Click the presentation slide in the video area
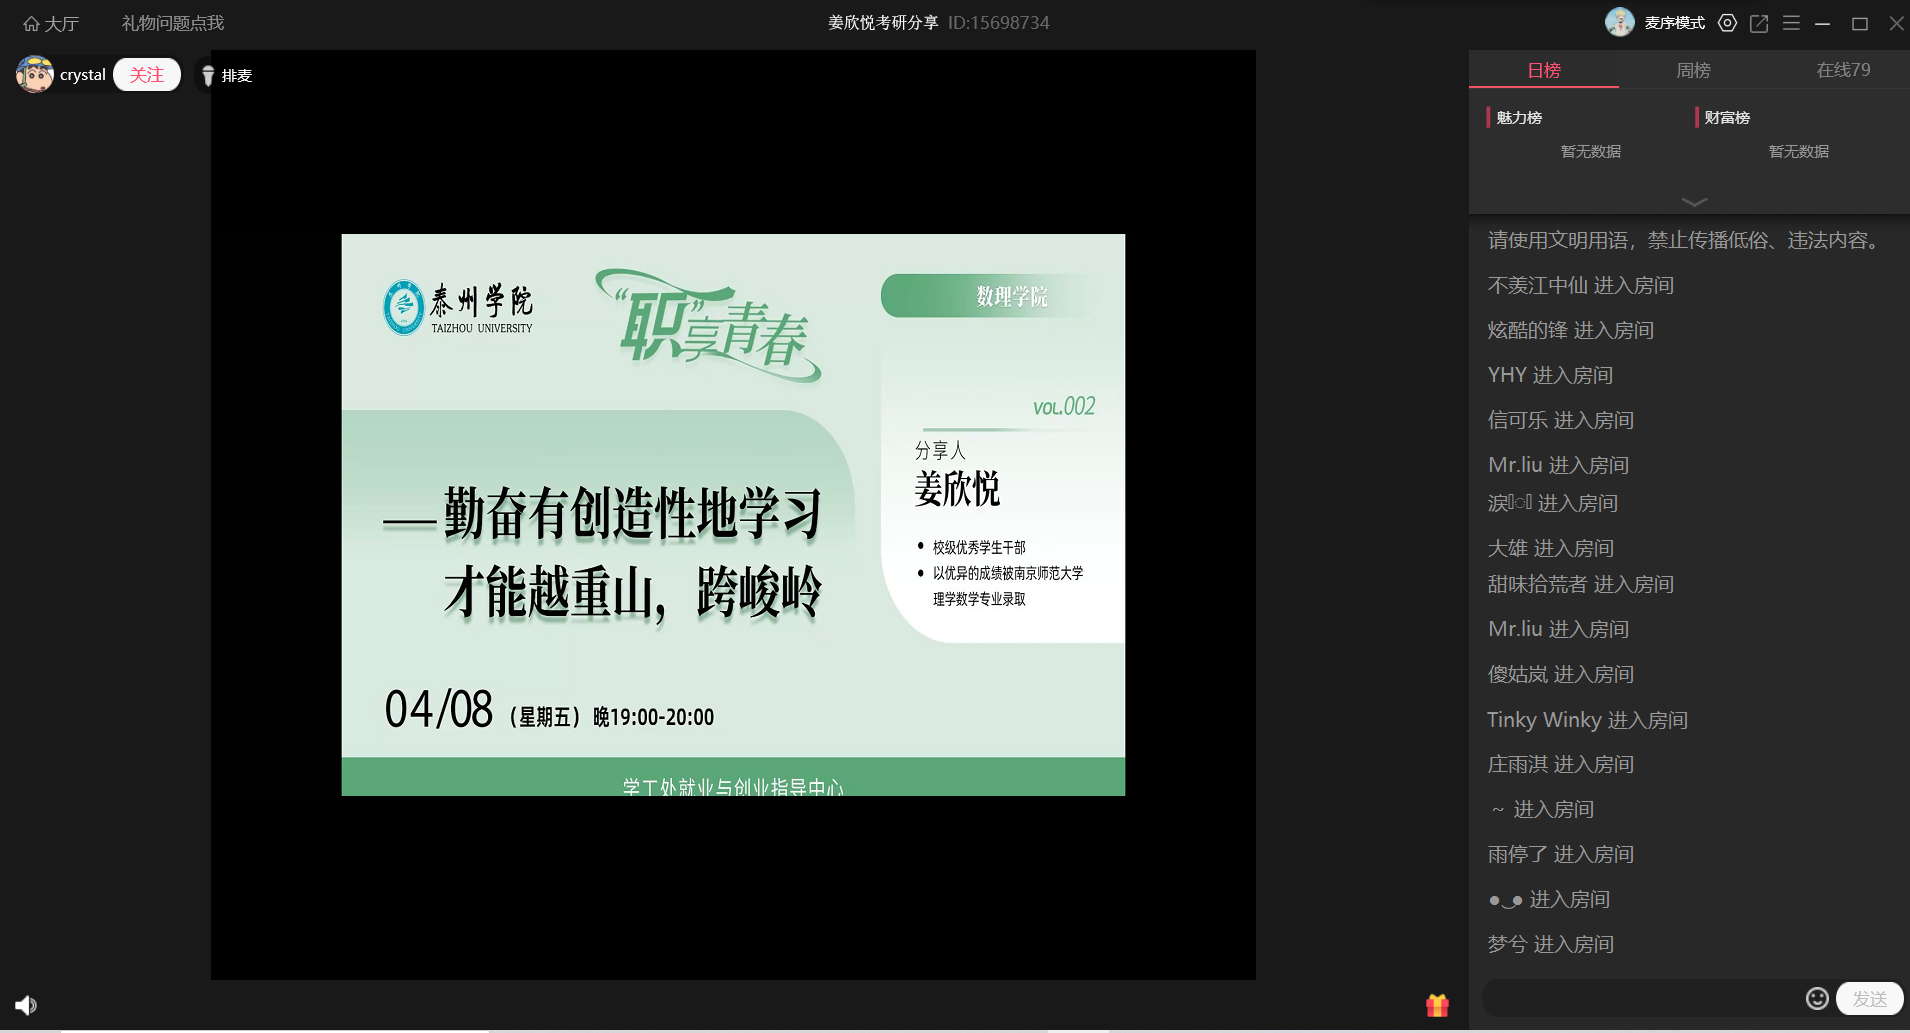 click(733, 515)
